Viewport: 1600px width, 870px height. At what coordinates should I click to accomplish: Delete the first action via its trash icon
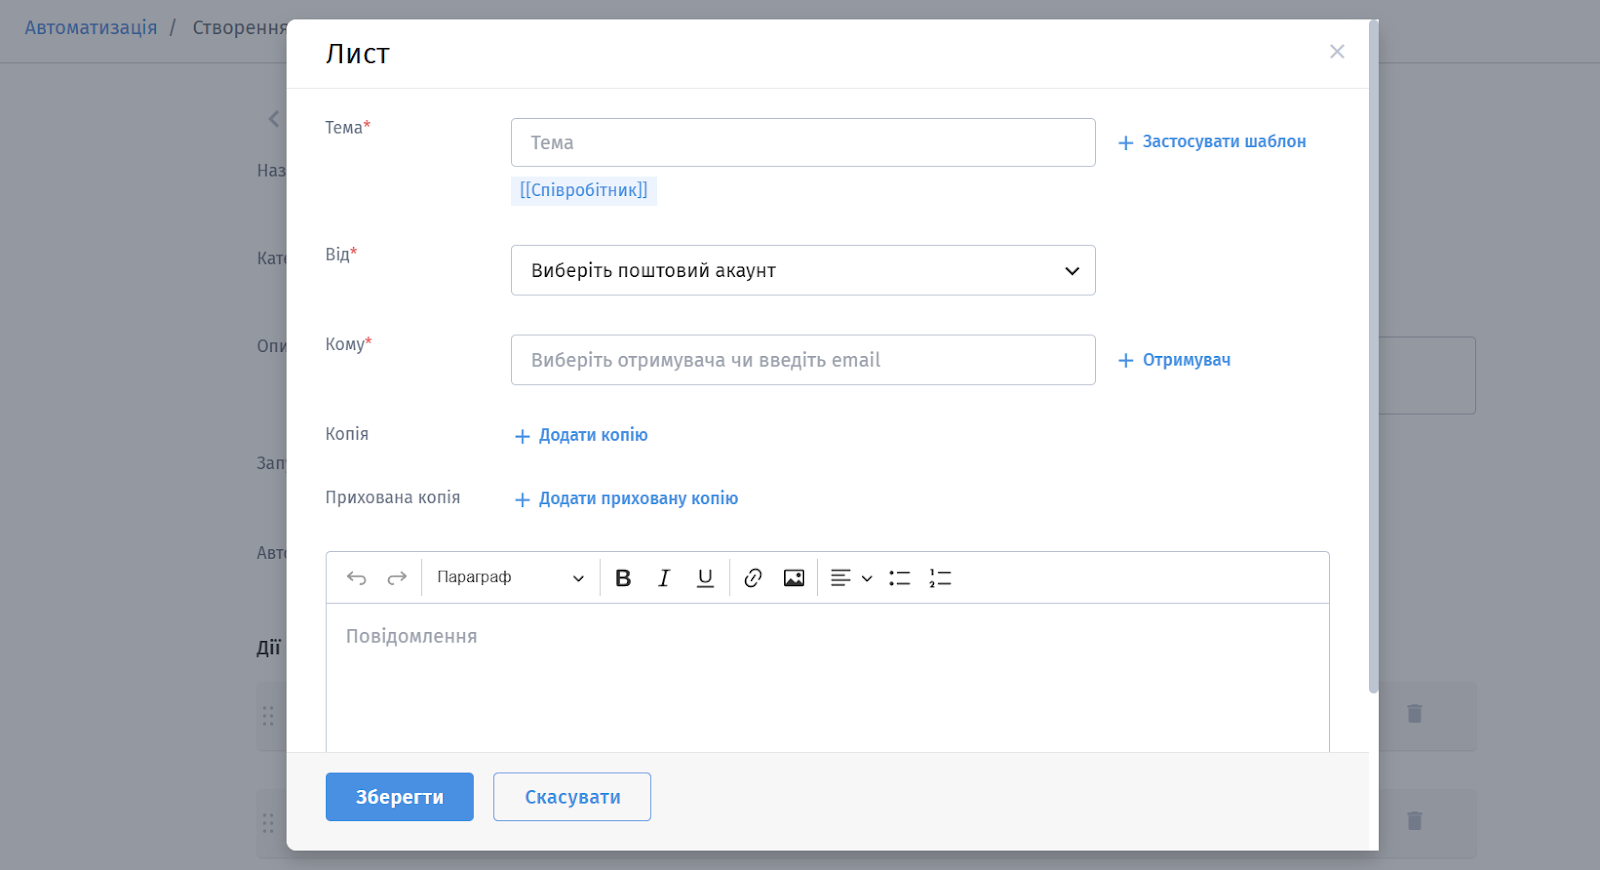click(x=1414, y=714)
